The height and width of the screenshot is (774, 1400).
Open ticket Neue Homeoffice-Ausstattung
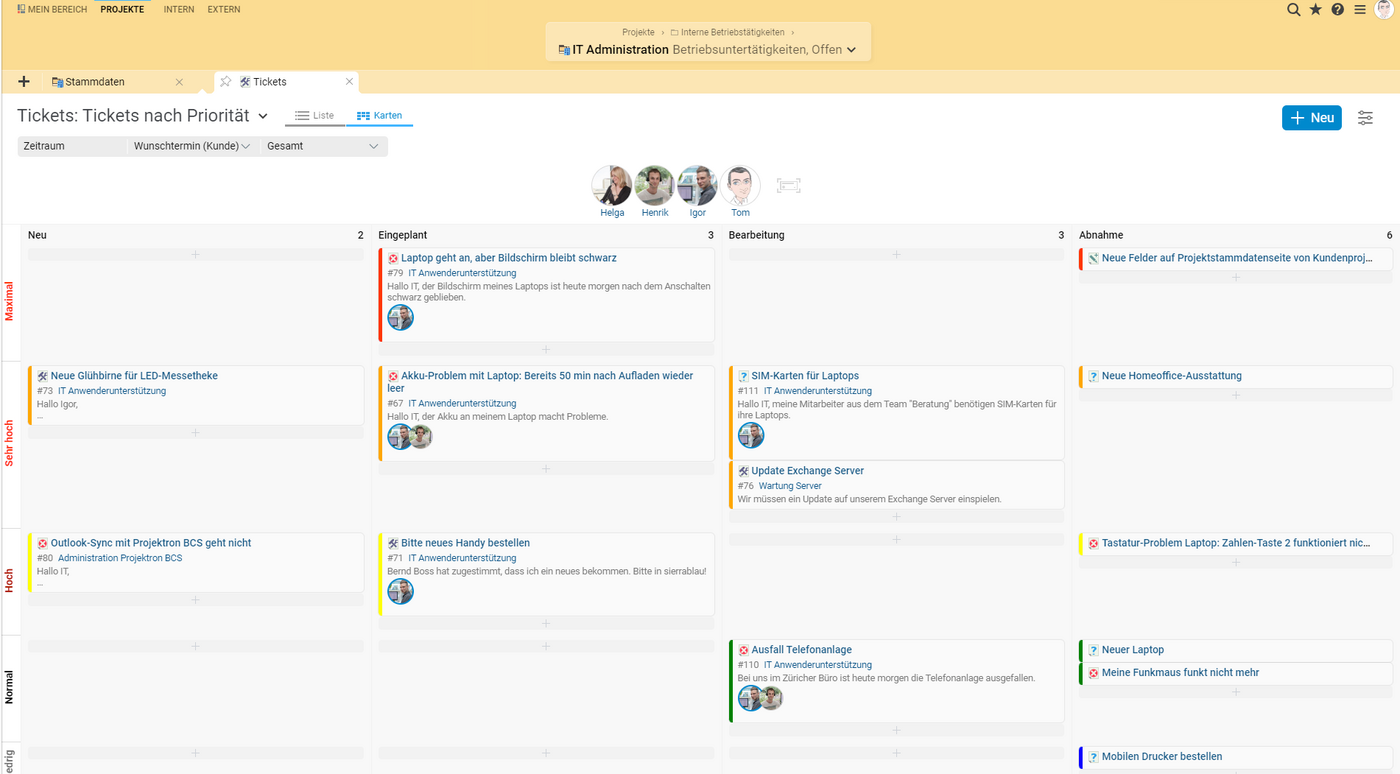click(x=1172, y=376)
